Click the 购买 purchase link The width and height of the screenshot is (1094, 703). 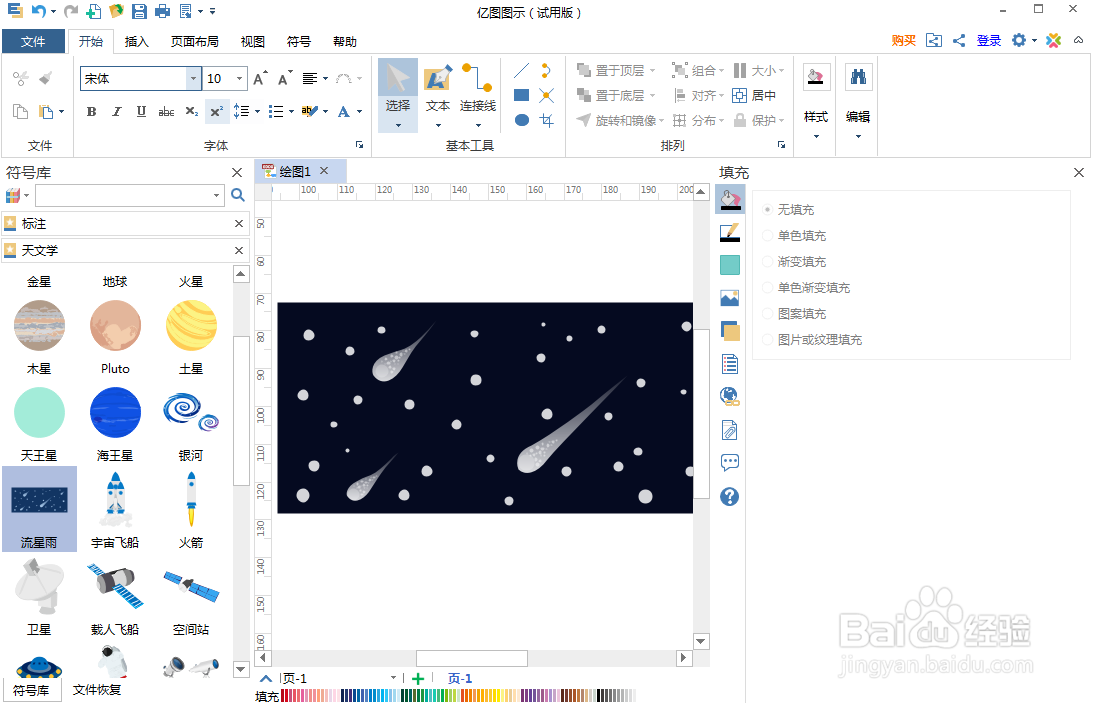(904, 40)
